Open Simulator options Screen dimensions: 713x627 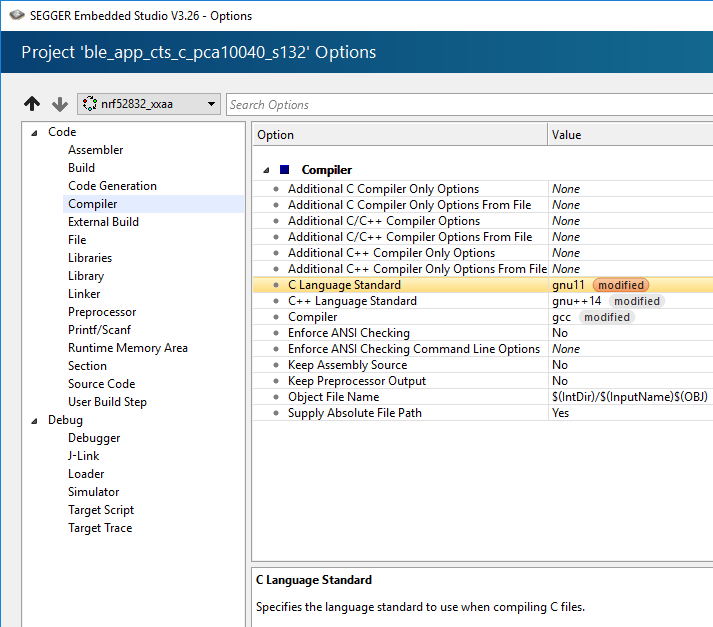pos(94,492)
